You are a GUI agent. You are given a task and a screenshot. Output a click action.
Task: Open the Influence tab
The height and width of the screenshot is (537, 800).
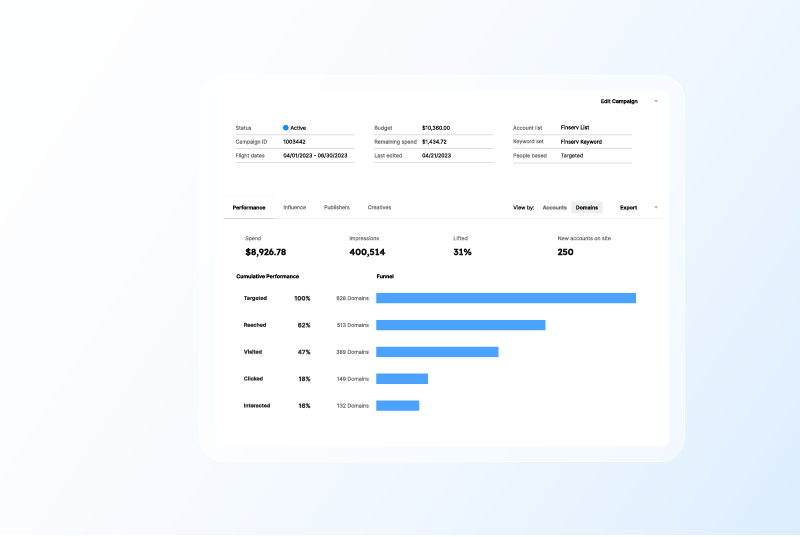pos(294,207)
